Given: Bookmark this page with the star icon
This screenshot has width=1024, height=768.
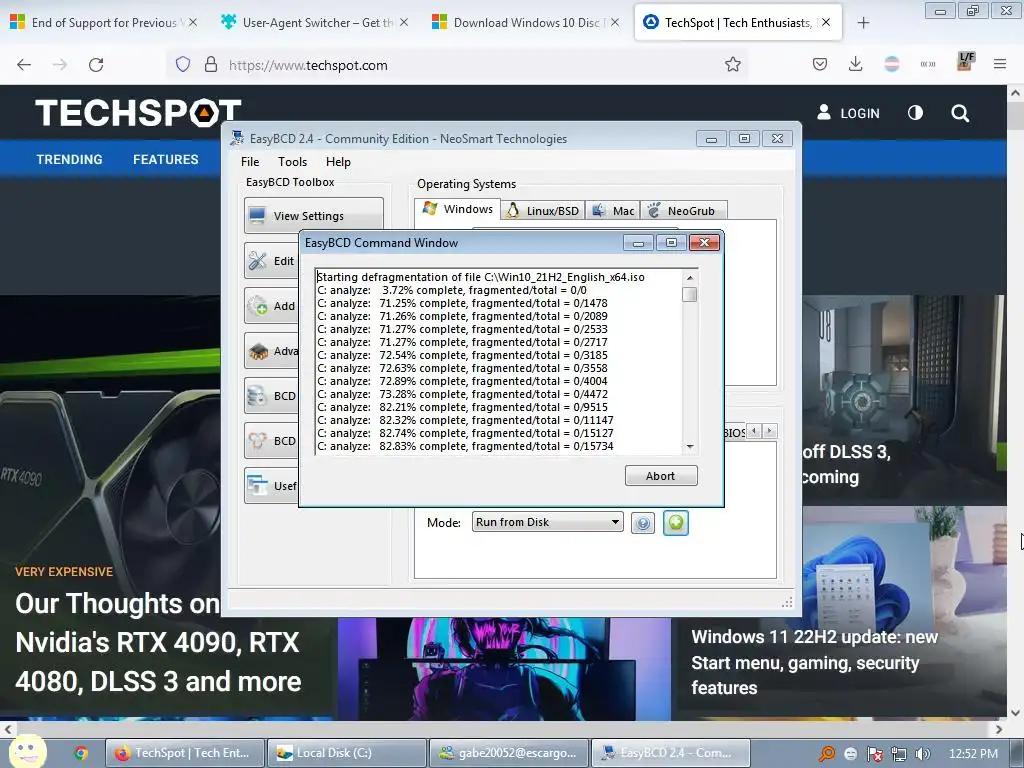Looking at the screenshot, I should (733, 64).
